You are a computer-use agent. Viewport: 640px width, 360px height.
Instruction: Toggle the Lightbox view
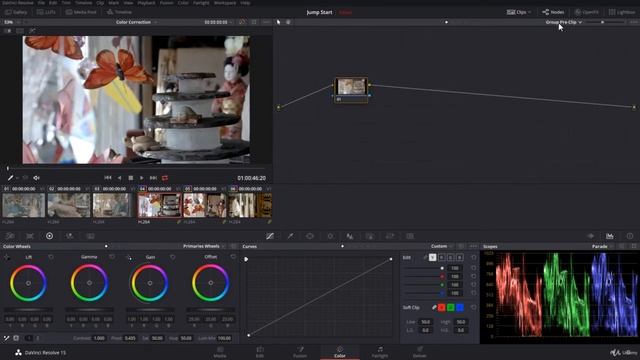click(x=622, y=12)
